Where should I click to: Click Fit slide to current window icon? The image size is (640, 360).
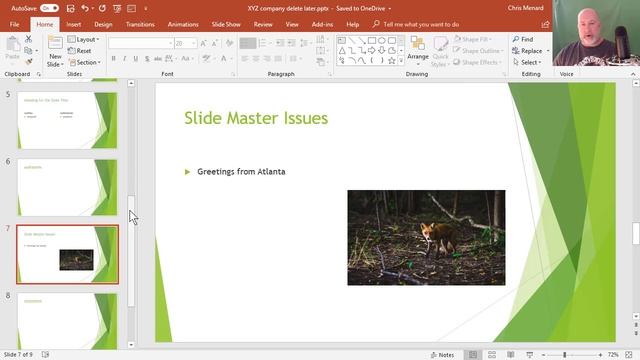pos(629,355)
